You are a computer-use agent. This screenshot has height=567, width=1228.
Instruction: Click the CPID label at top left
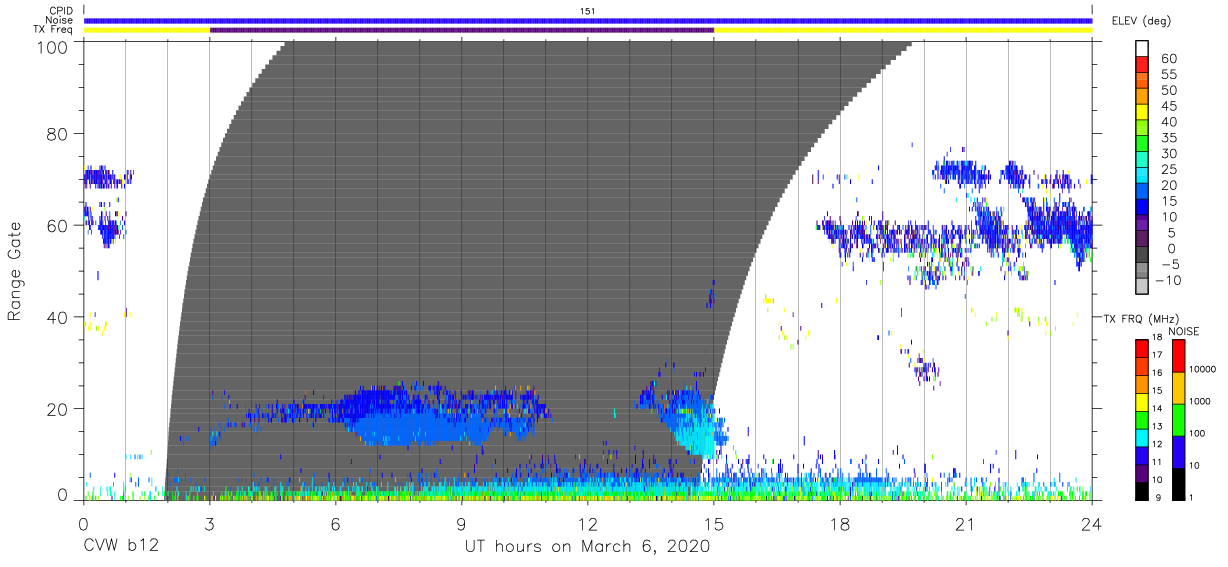pos(60,10)
